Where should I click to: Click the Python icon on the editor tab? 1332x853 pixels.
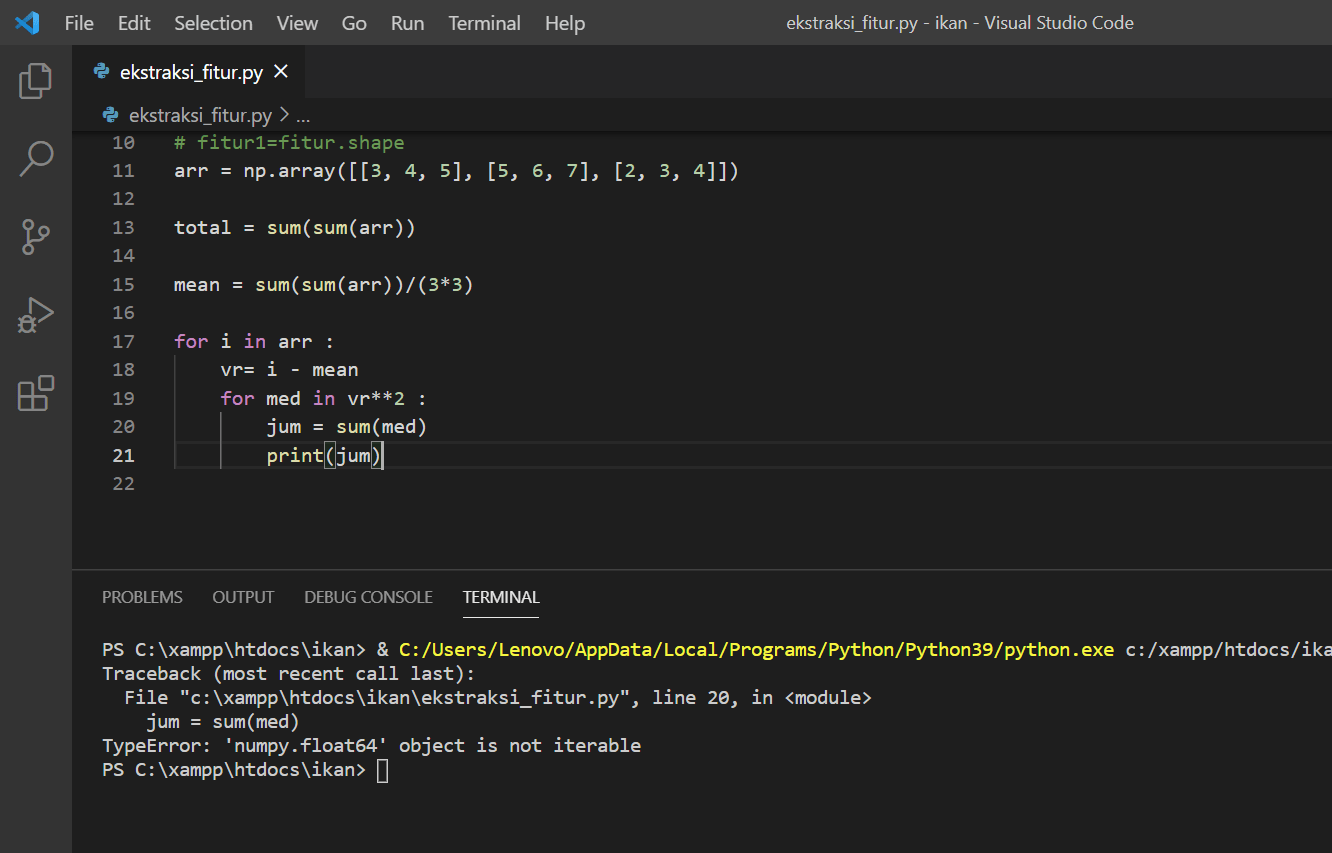tap(101, 71)
